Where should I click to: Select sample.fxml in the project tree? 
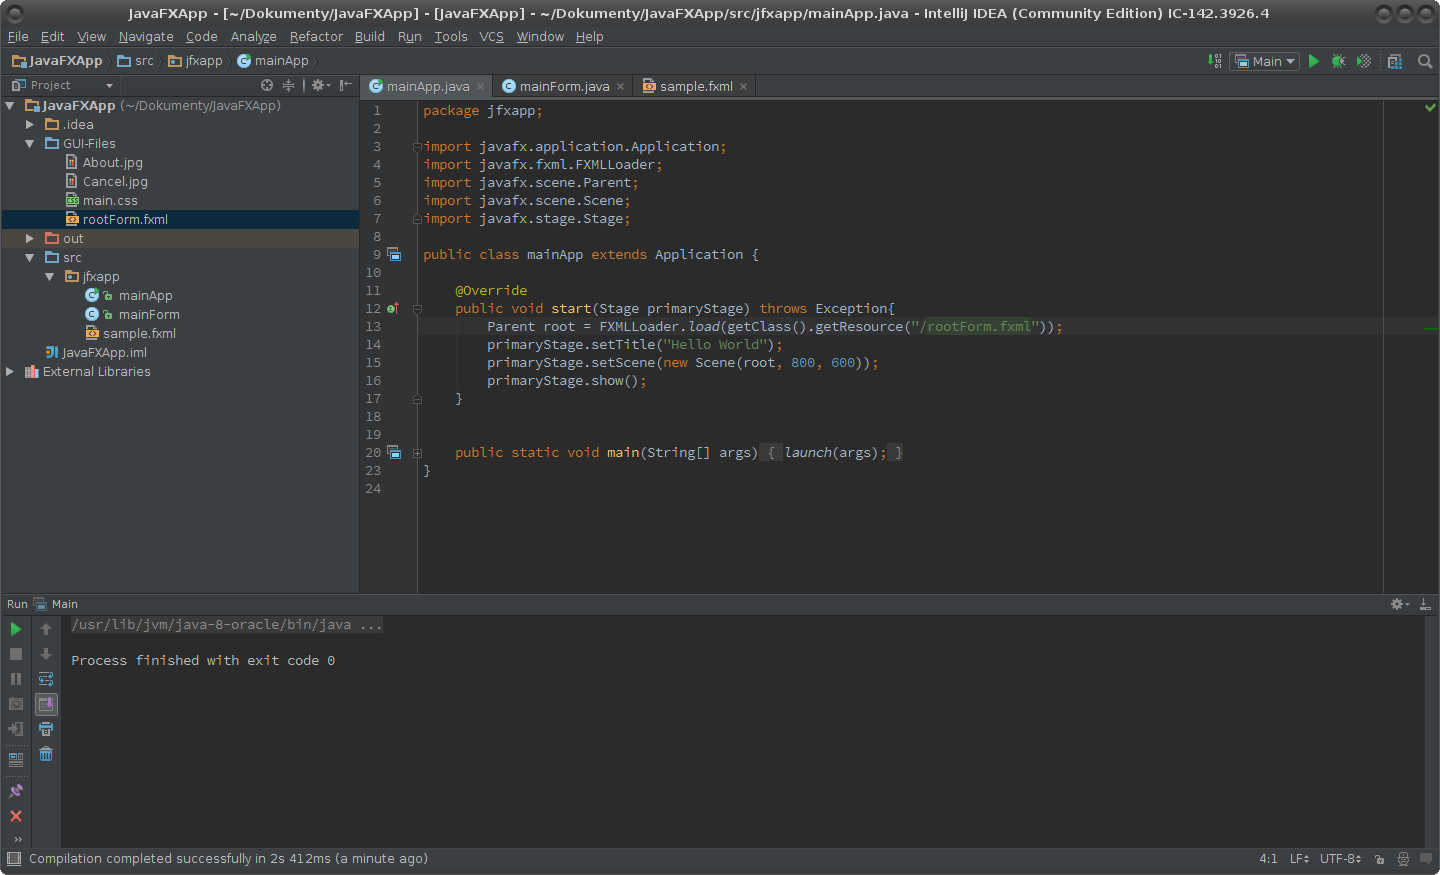pos(139,333)
